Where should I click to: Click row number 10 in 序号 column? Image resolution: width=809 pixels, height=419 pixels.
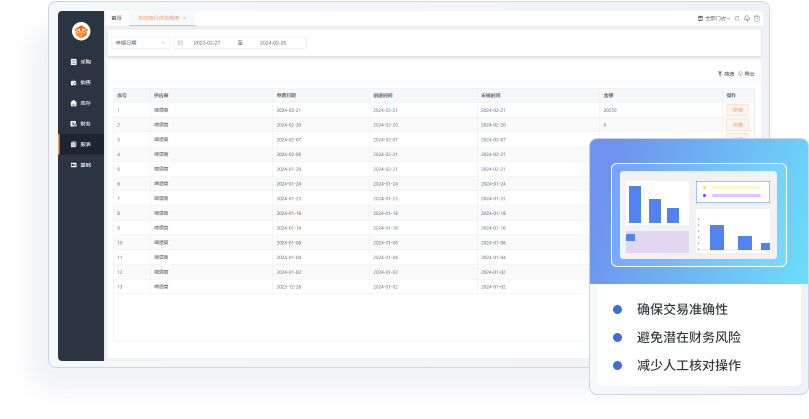[120, 243]
